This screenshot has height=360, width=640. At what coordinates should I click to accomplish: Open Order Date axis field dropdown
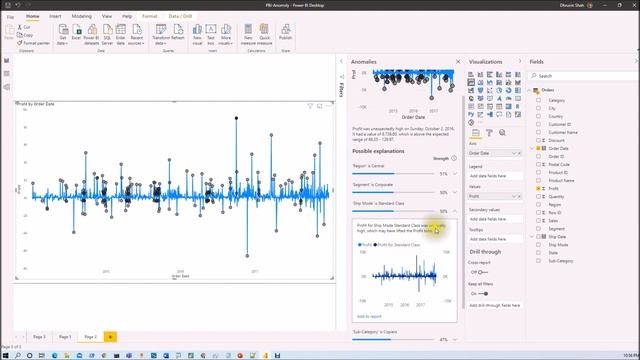pos(514,153)
